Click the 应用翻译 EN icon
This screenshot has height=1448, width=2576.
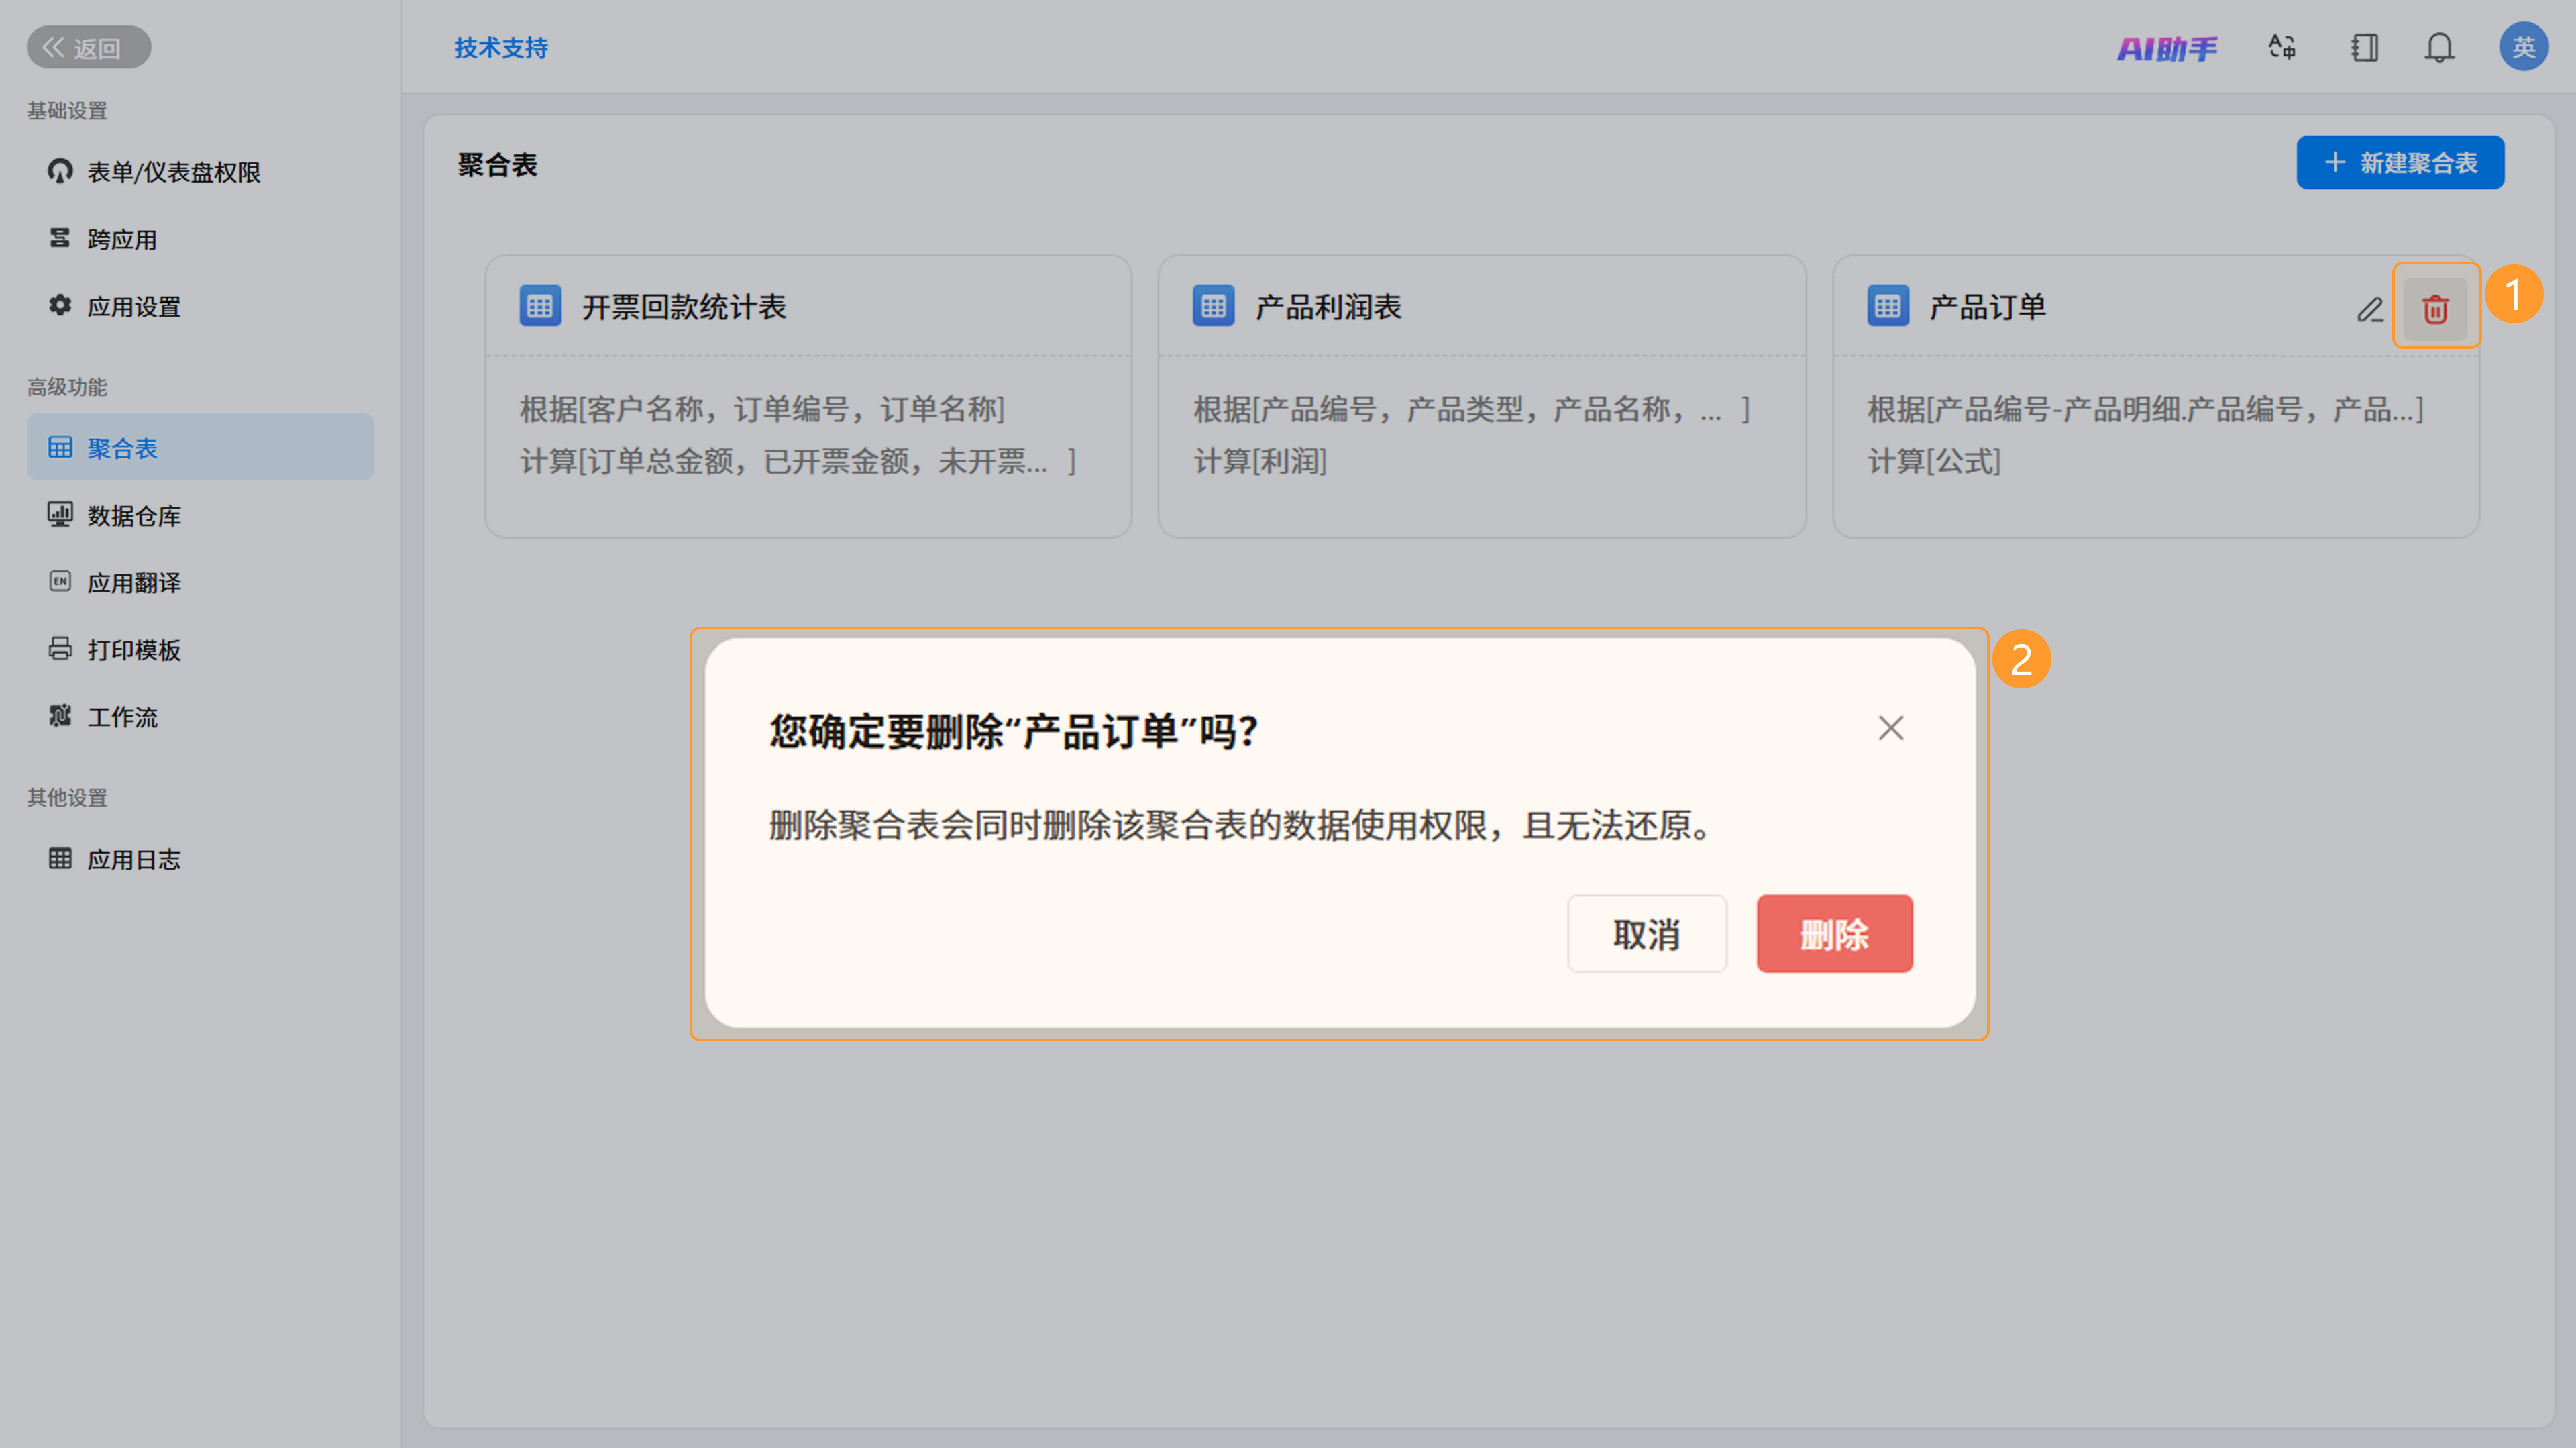60,581
